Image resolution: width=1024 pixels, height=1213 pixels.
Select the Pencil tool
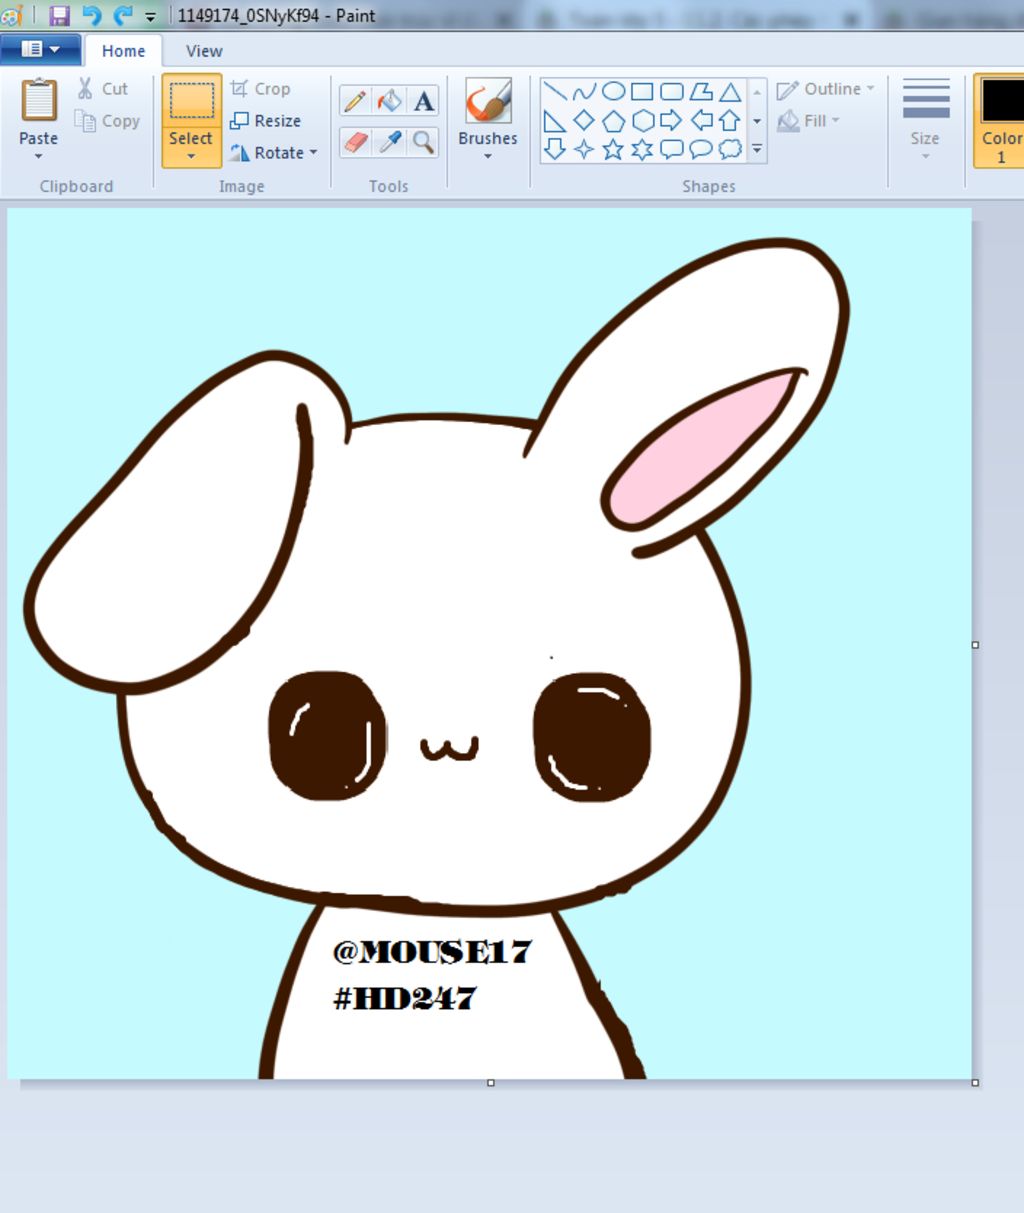point(354,100)
